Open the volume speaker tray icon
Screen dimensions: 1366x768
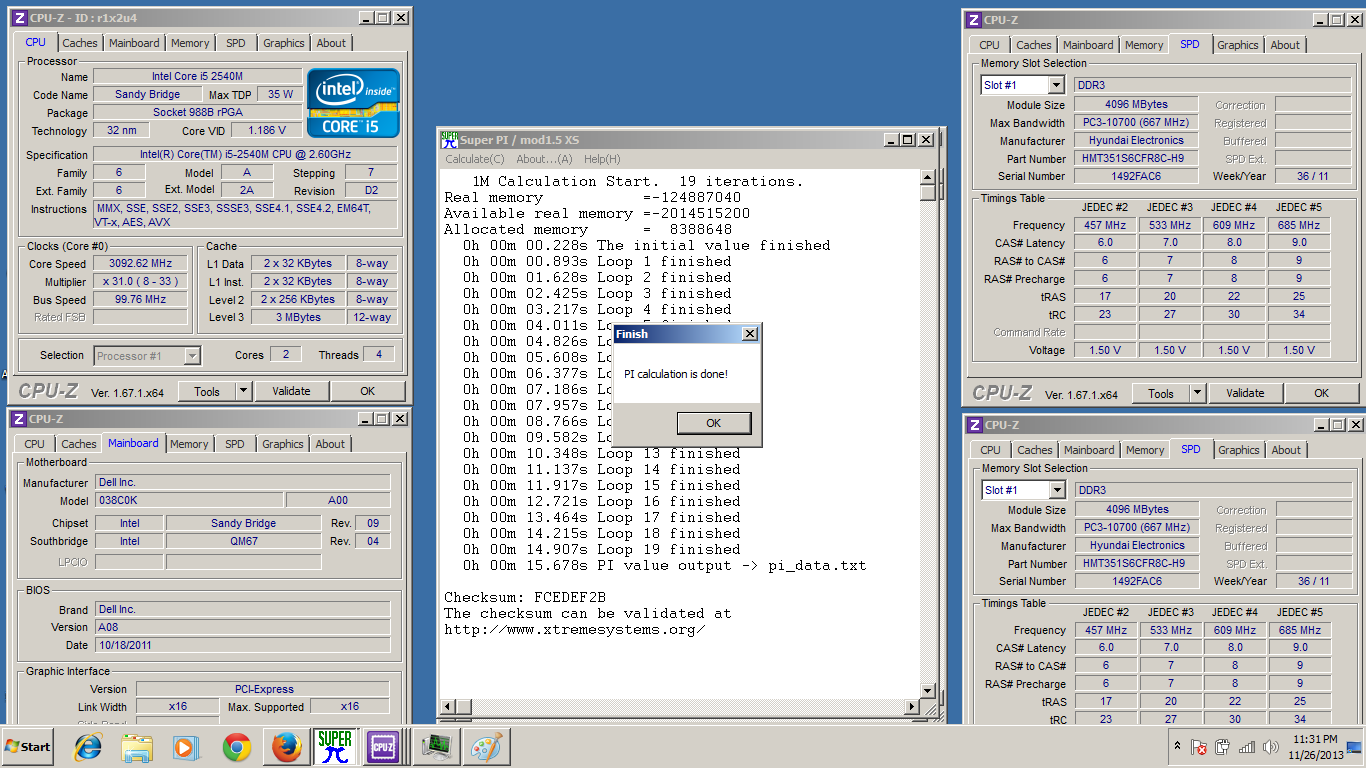click(1271, 747)
